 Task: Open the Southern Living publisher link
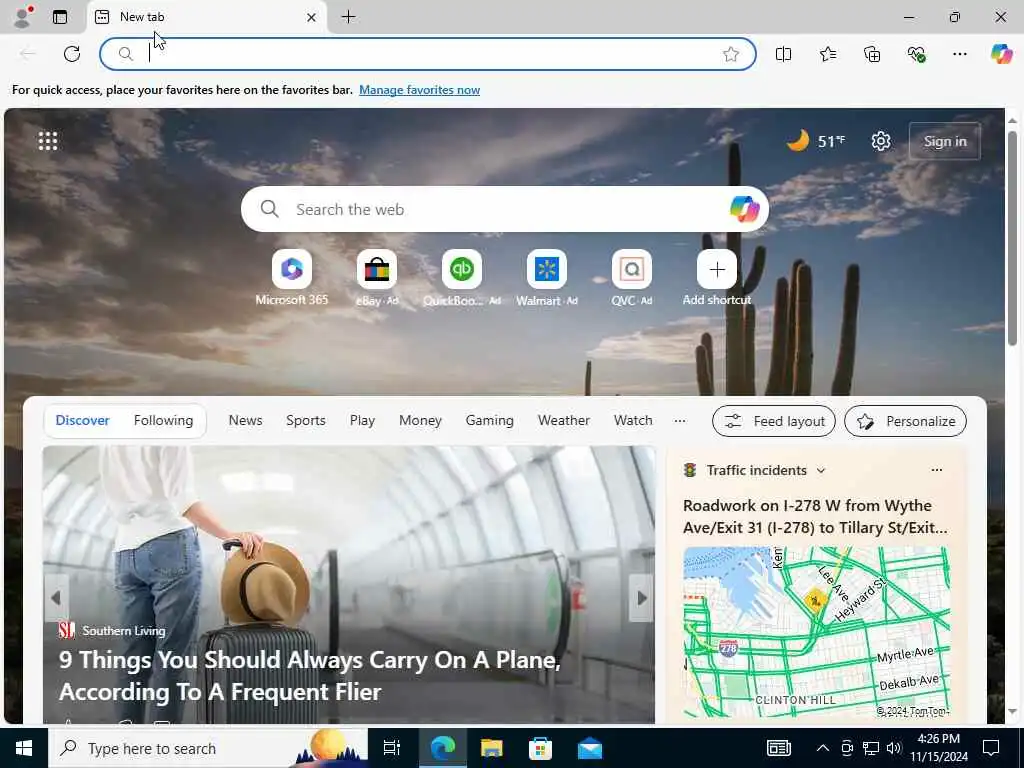tap(112, 630)
